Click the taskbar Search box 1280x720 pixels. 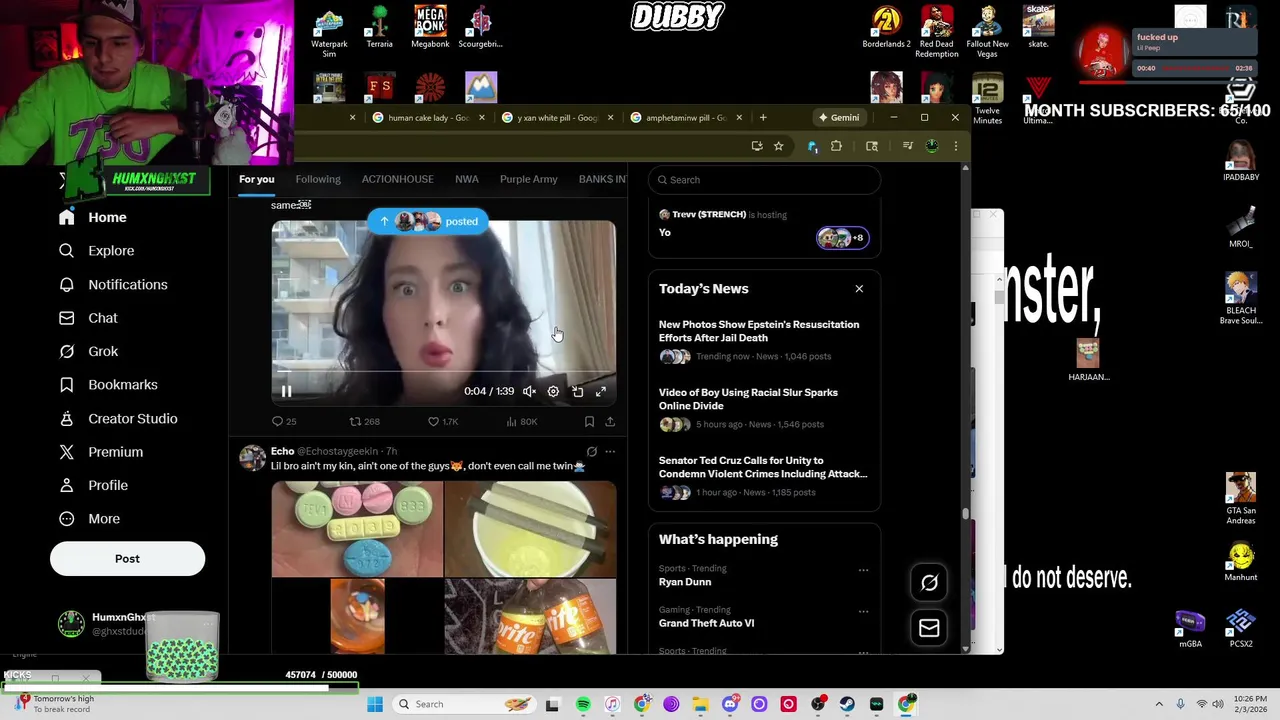[x=465, y=704]
